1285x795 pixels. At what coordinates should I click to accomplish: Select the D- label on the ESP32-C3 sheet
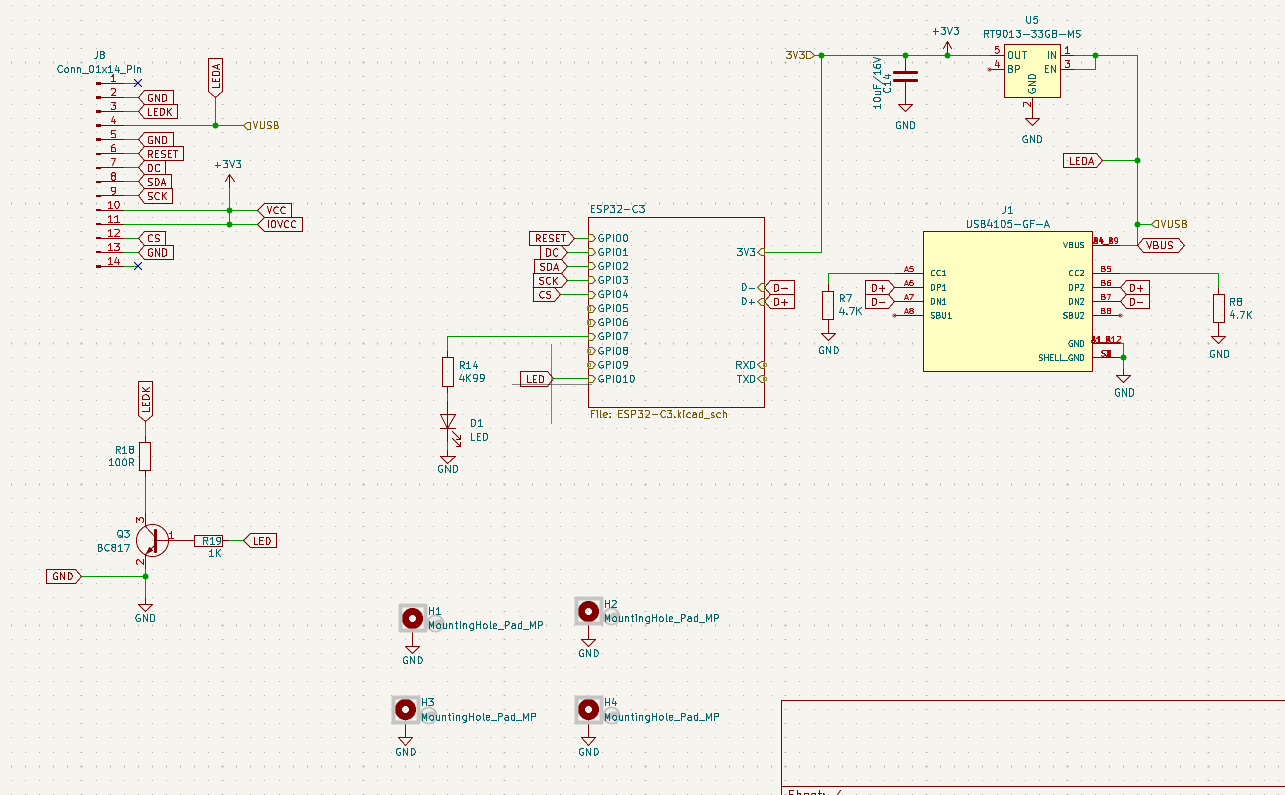pos(779,288)
